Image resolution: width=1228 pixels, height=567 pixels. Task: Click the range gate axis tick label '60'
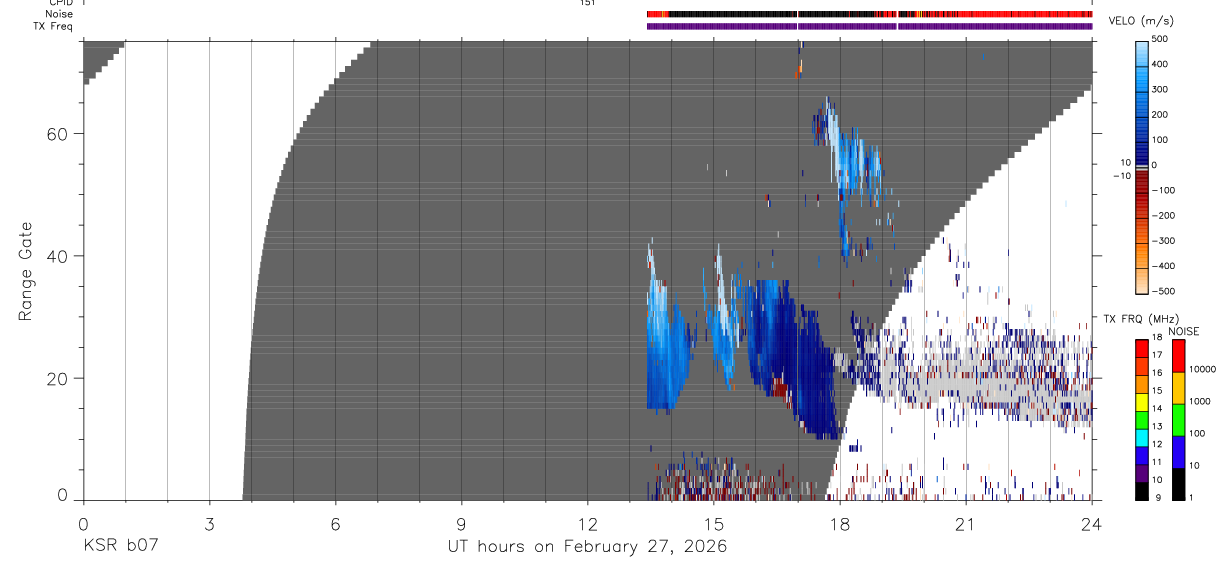coord(58,133)
